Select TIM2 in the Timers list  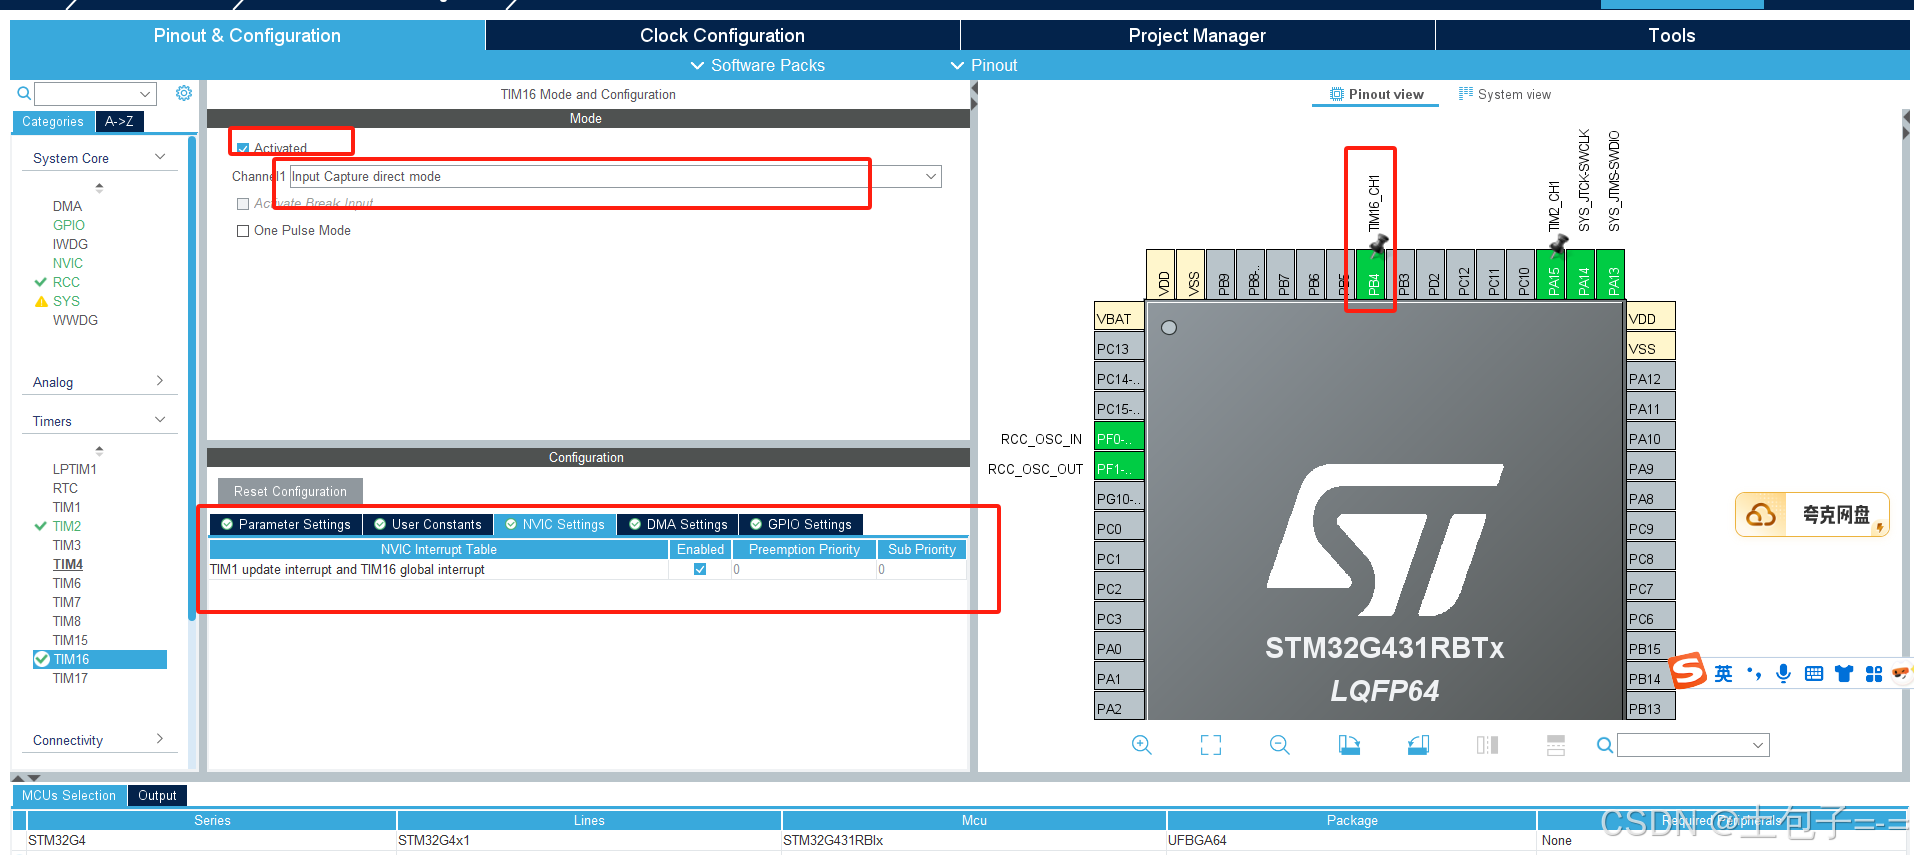click(x=67, y=526)
